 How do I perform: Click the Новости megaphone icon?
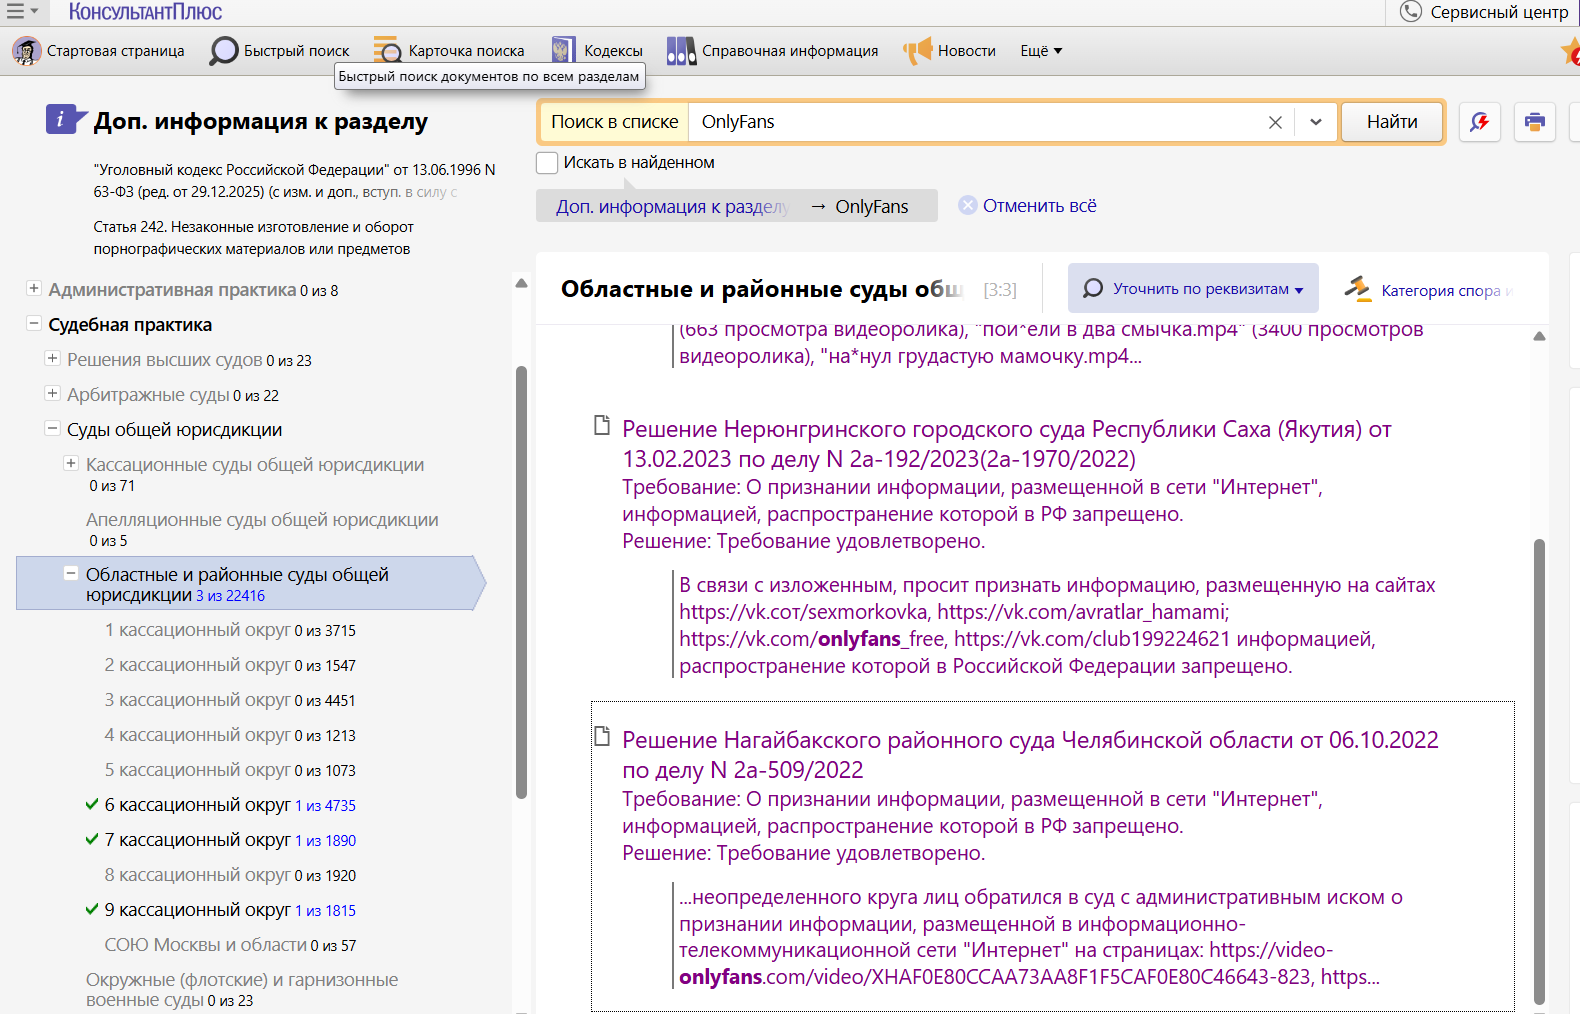917,51
